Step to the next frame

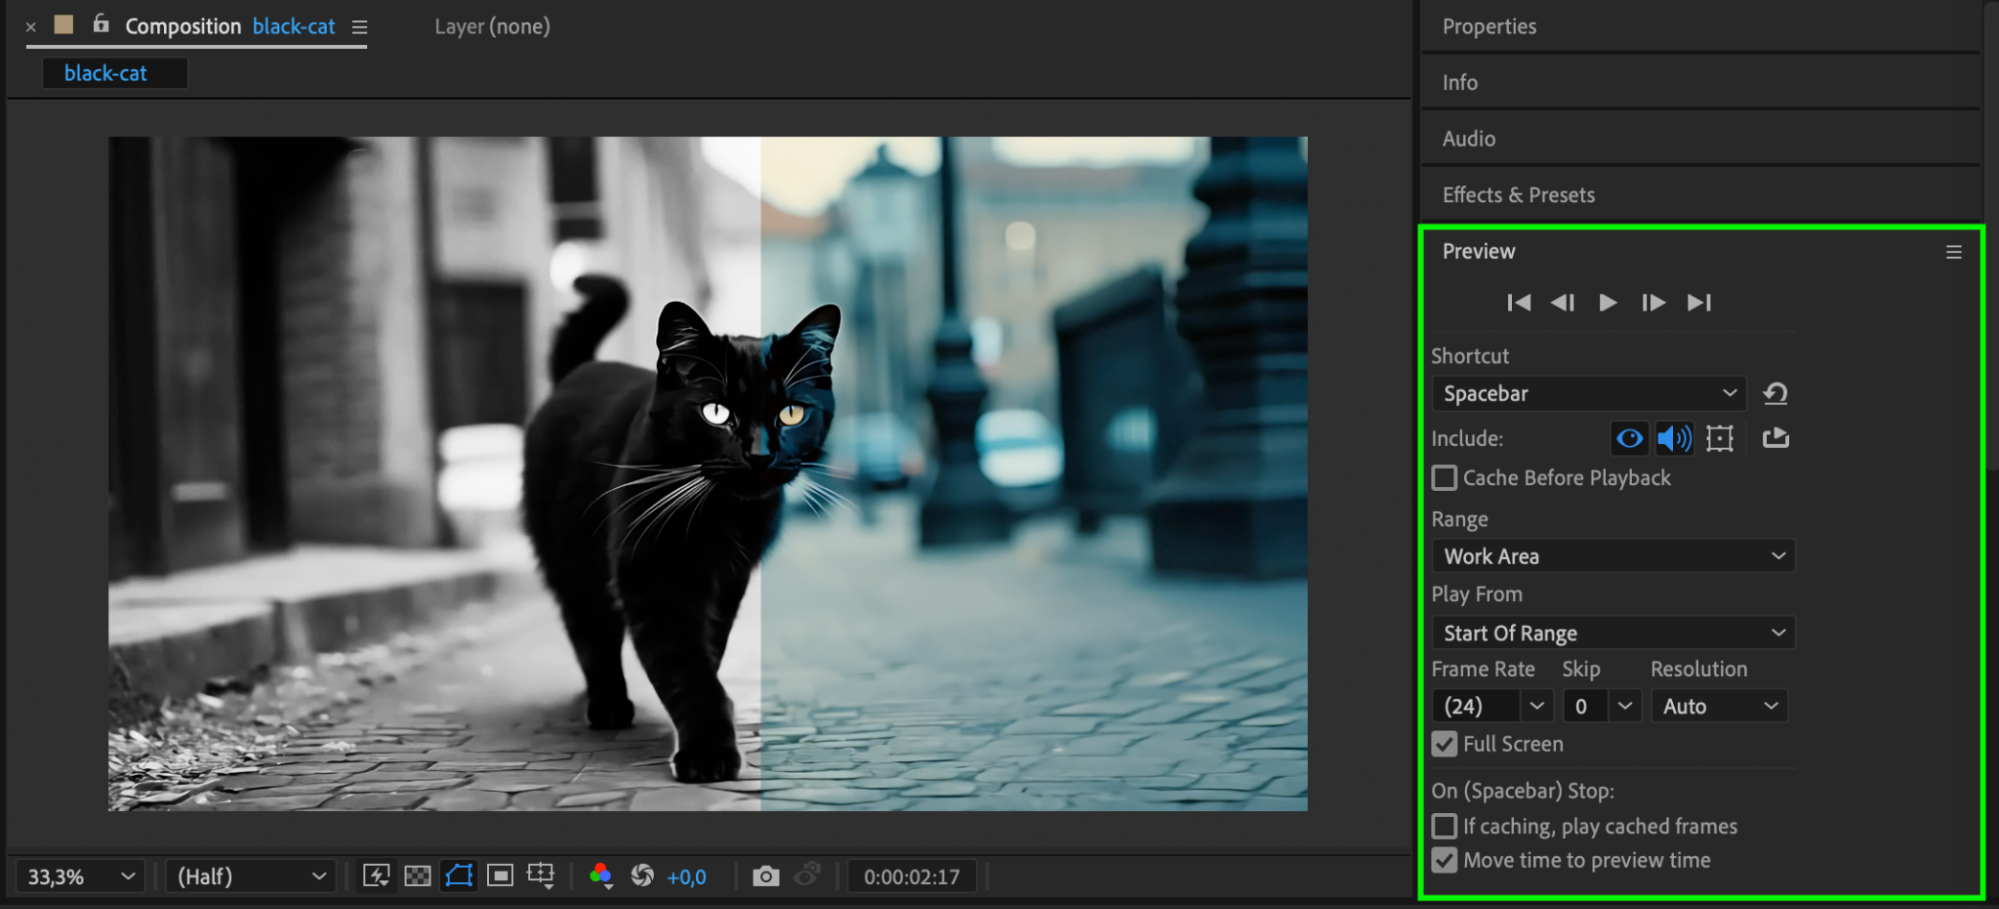pyautogui.click(x=1652, y=303)
